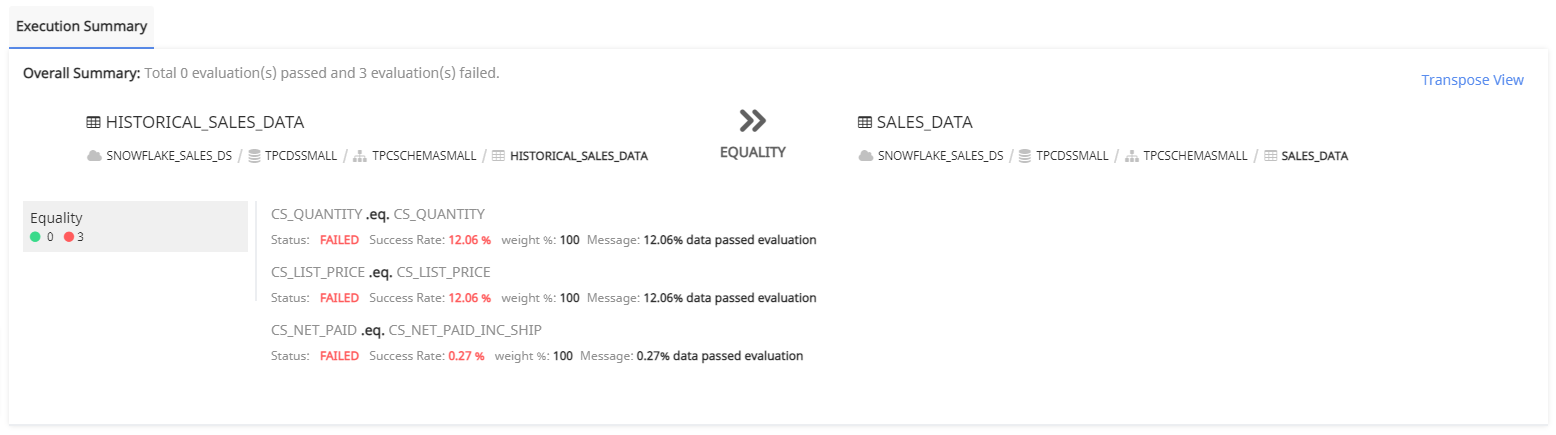Open the bold SALES_DATA breadcrumb table link
This screenshot has width=1556, height=435.
[x=1314, y=156]
